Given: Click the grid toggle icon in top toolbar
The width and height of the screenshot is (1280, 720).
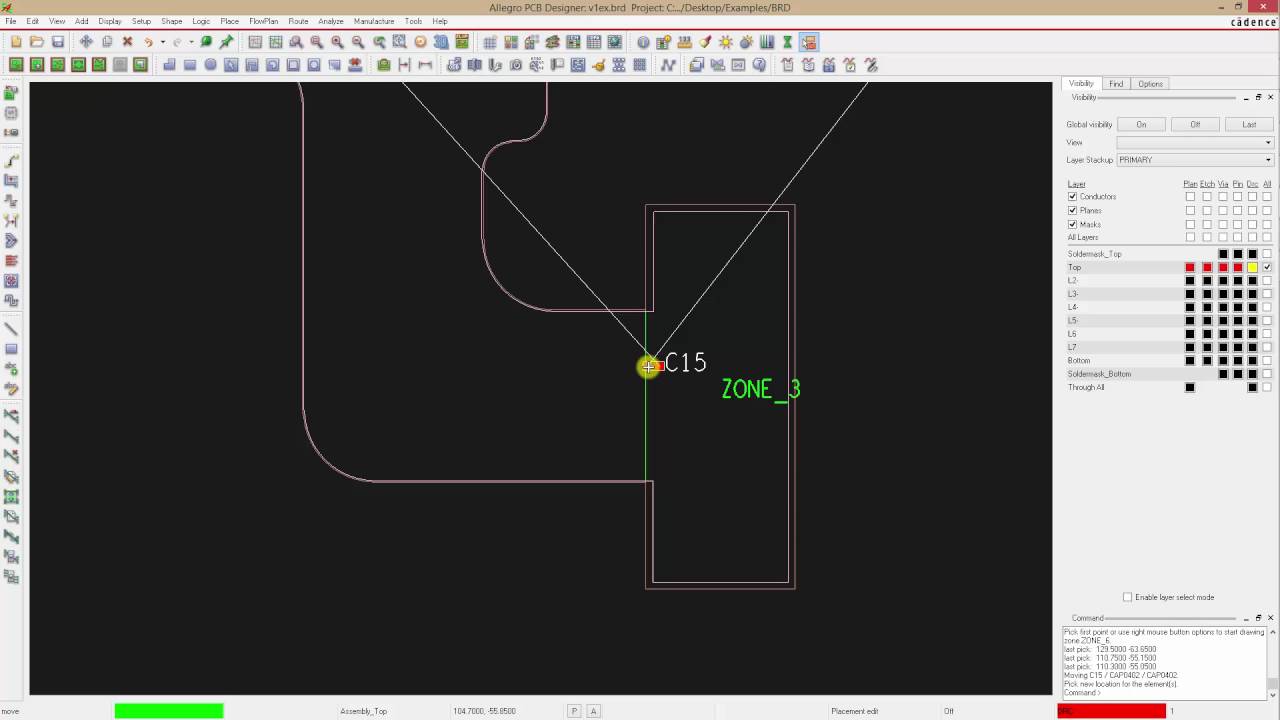Looking at the screenshot, I should click(490, 42).
